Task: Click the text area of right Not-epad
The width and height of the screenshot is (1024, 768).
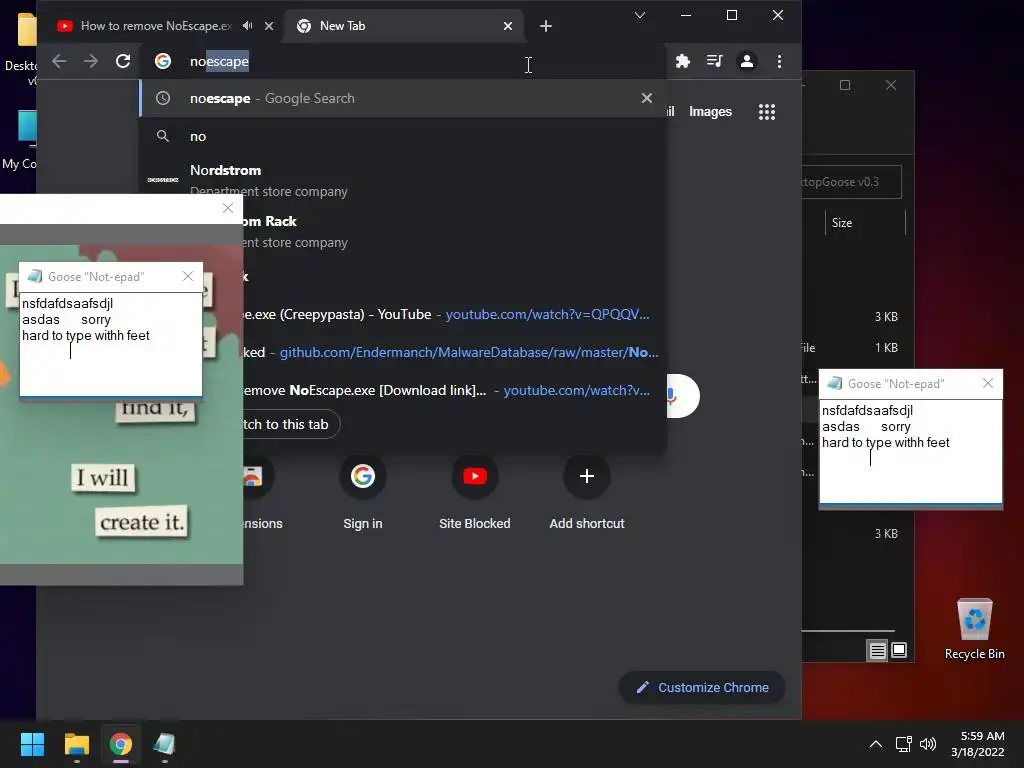Action: click(x=910, y=451)
